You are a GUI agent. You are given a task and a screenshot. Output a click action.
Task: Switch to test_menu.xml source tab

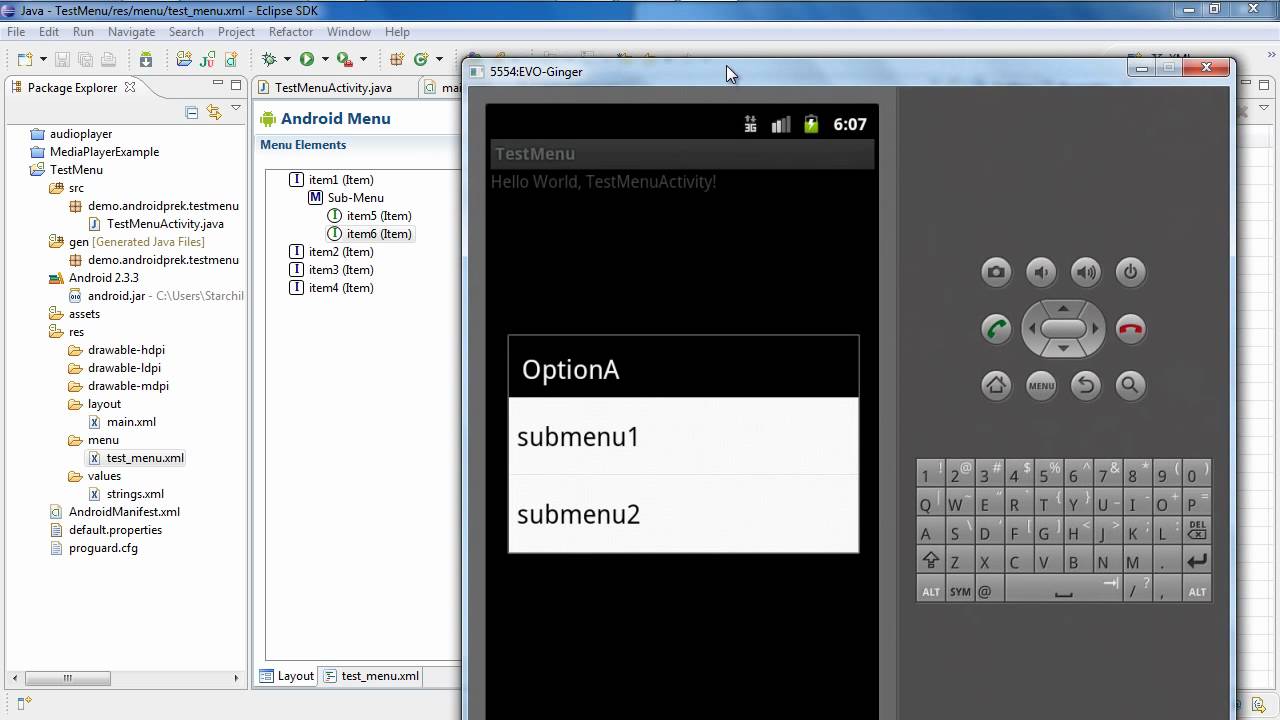tap(371, 676)
